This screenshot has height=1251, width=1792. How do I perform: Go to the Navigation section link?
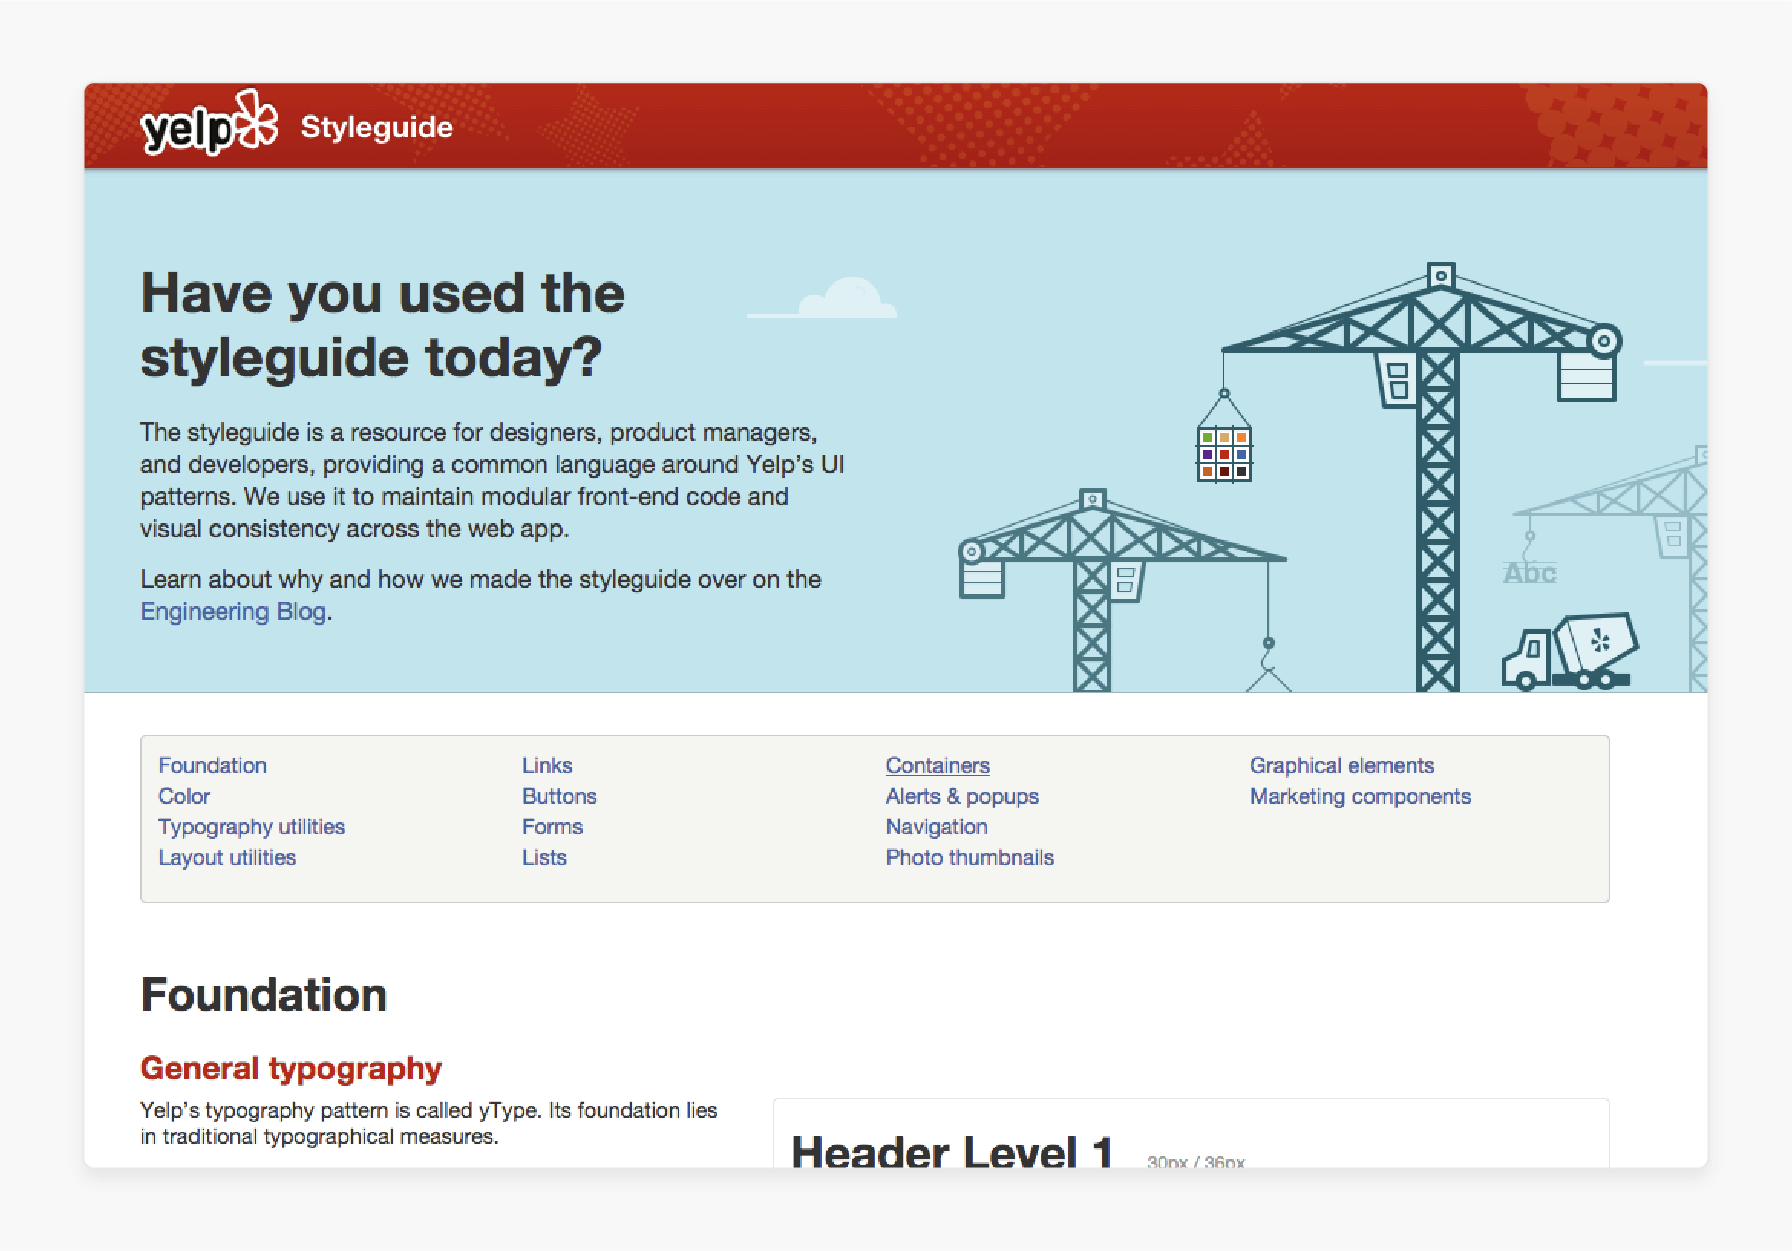[x=937, y=827]
